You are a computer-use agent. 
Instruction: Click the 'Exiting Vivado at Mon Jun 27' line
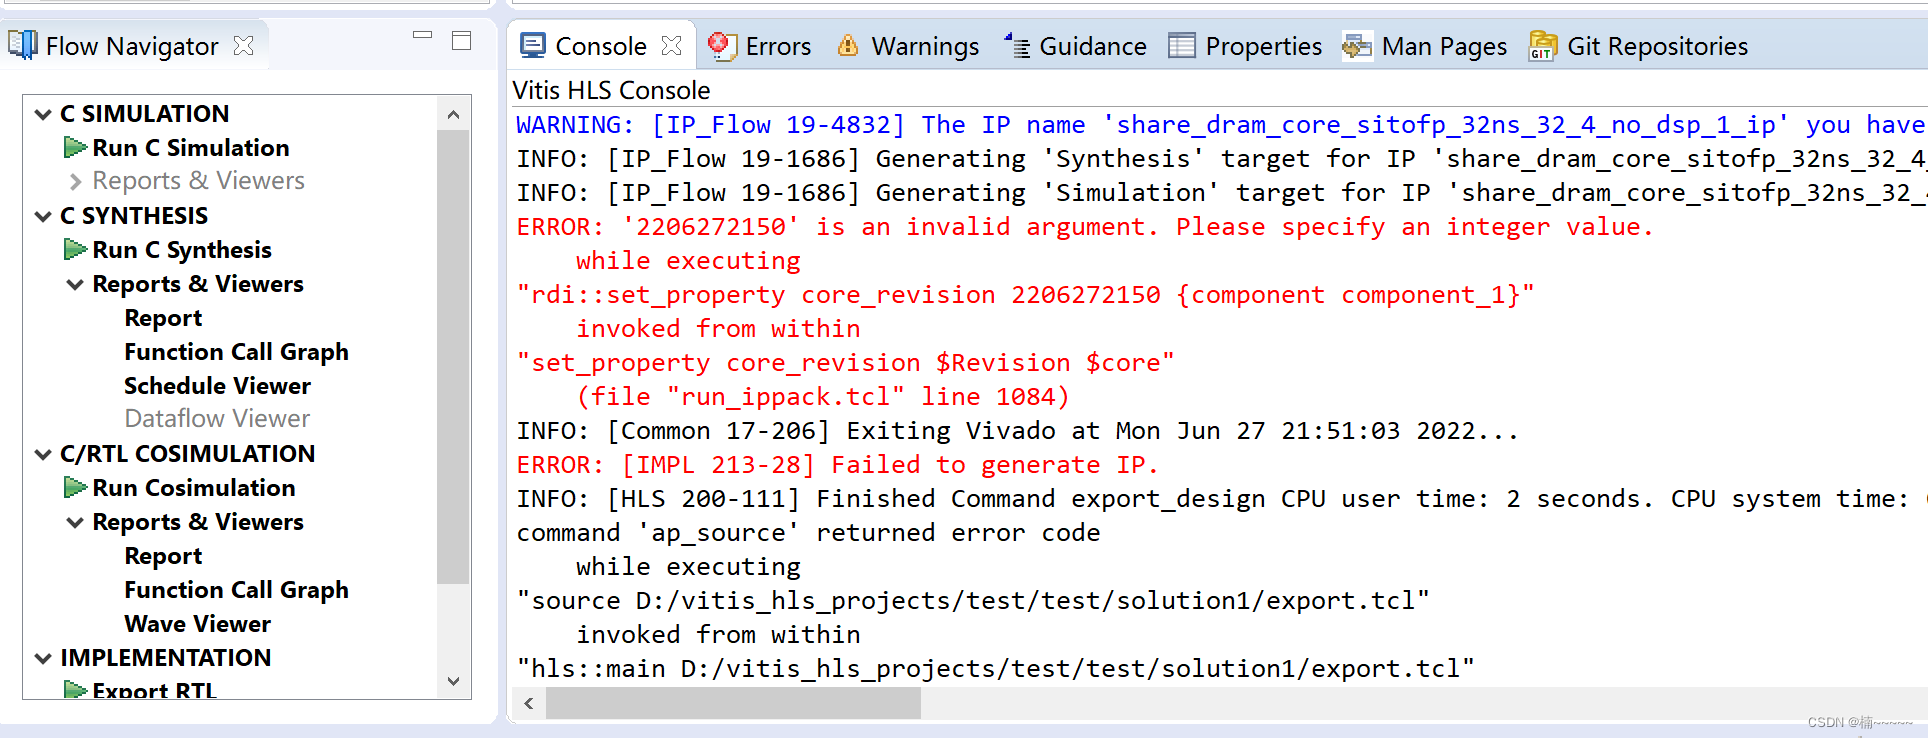pos(1017,430)
